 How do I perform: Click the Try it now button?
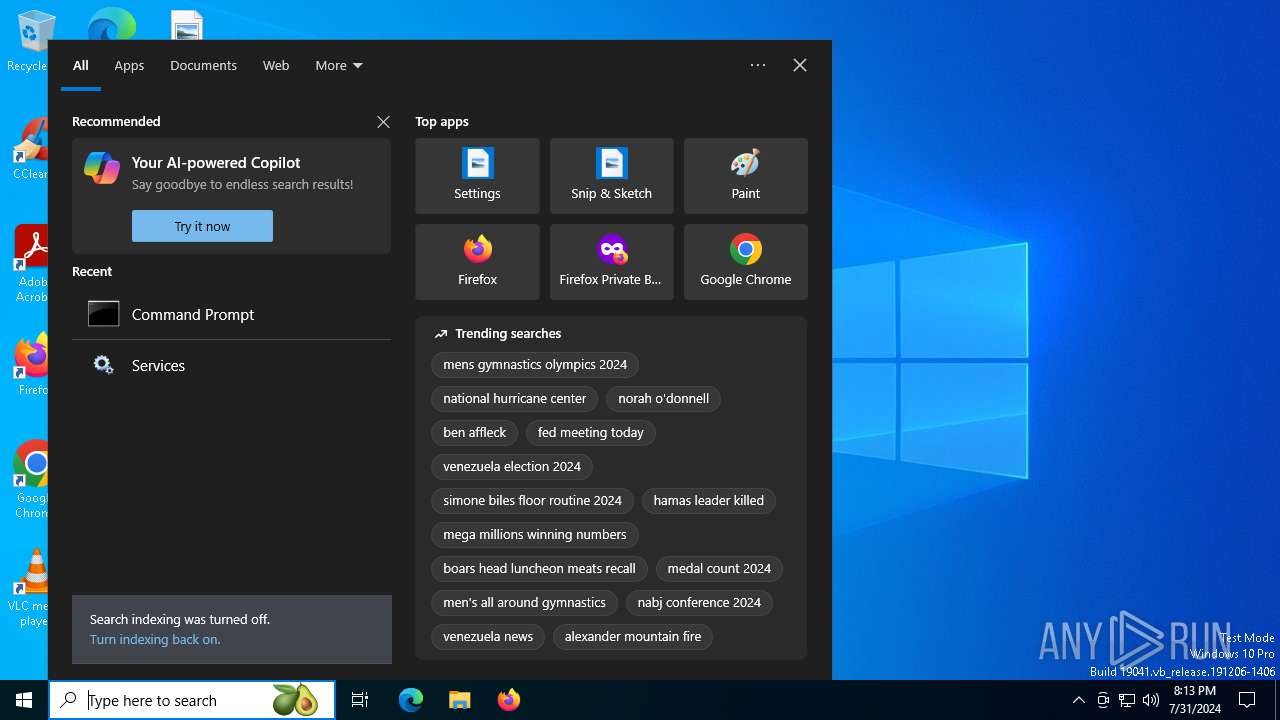[202, 226]
